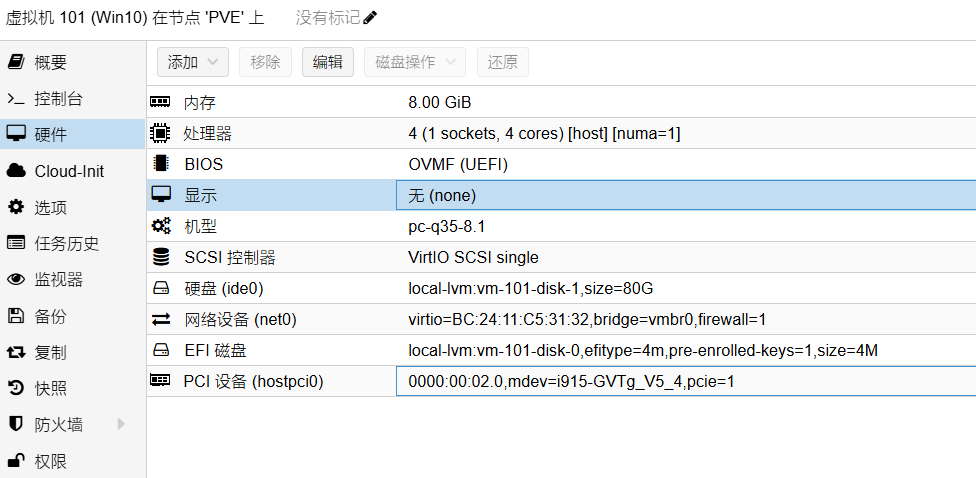
Task: Expand the 防火墙 submenu arrow
Action: click(121, 424)
